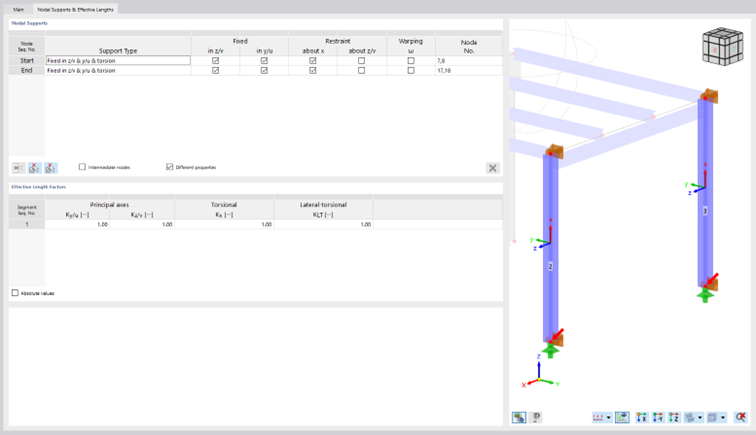The height and width of the screenshot is (435, 756).
Task: Toggle Fixed in z/v for Start row
Action: [216, 61]
